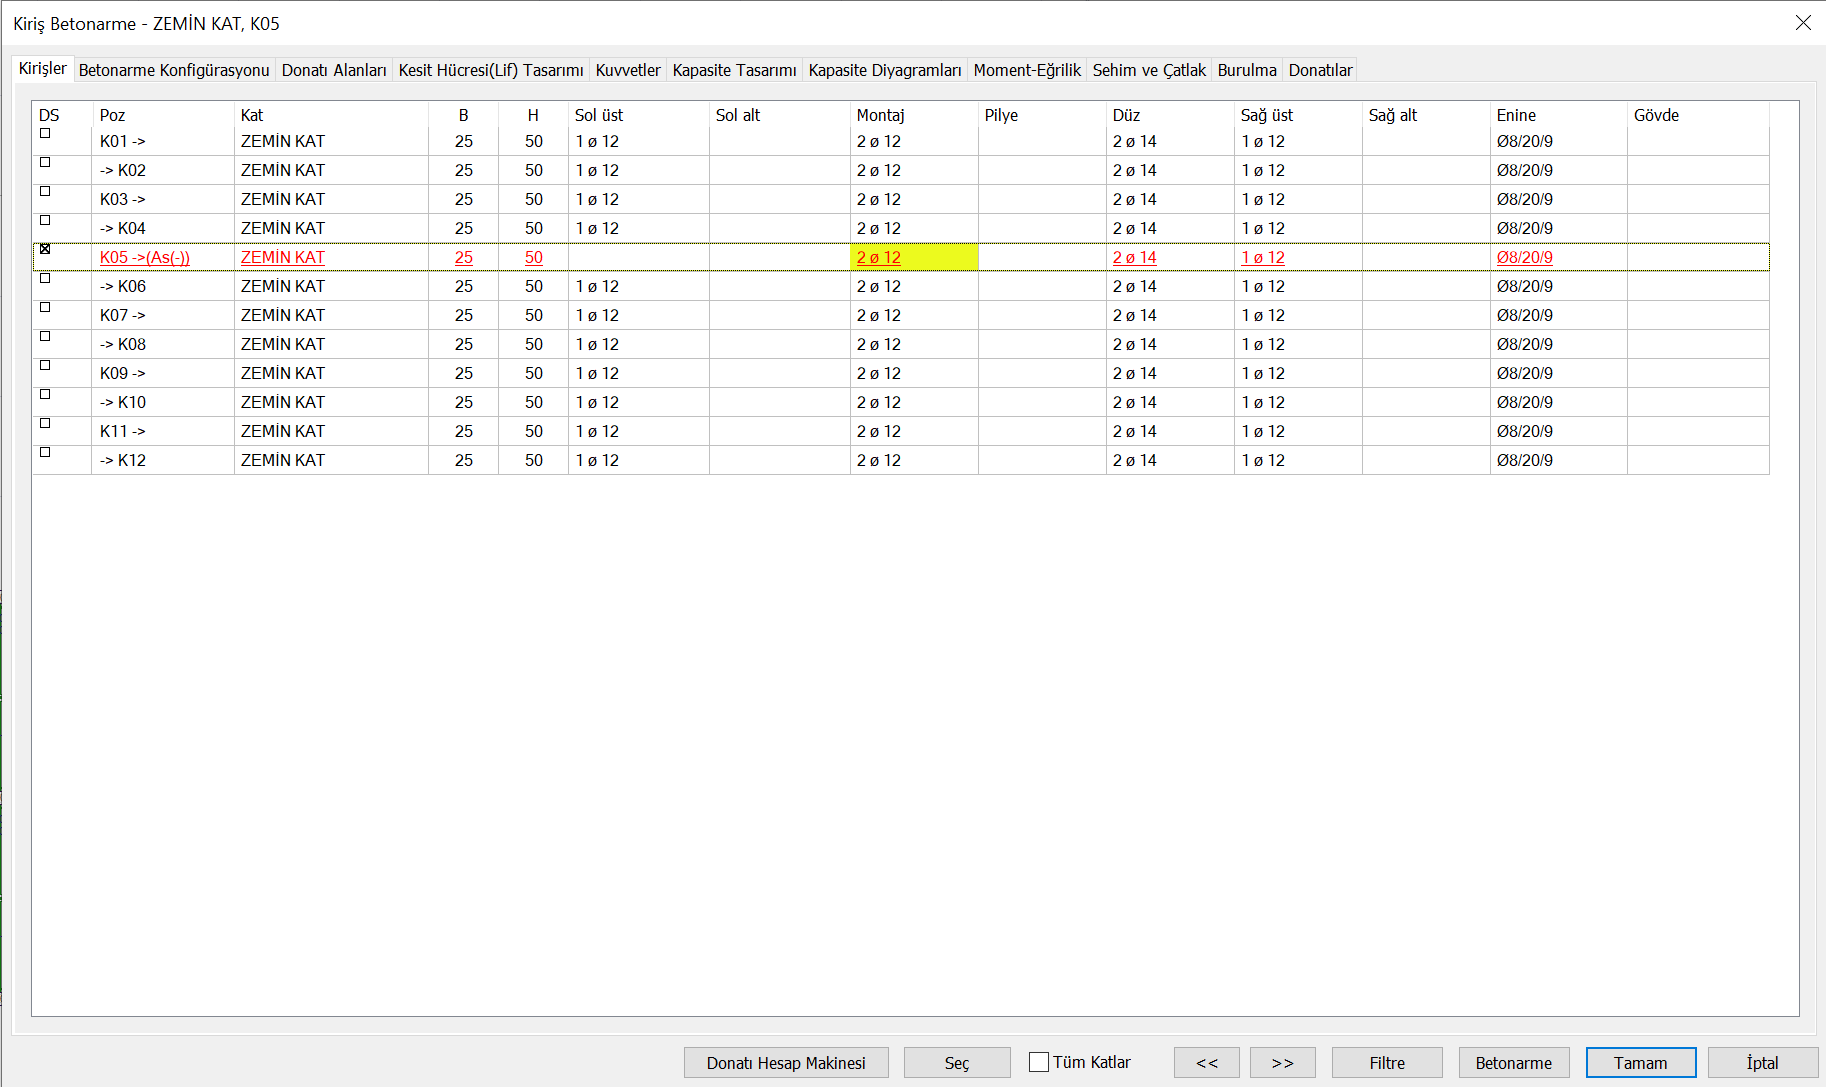Image resolution: width=1826 pixels, height=1087 pixels.
Task: Open the Kuvvetler tab
Action: click(628, 70)
